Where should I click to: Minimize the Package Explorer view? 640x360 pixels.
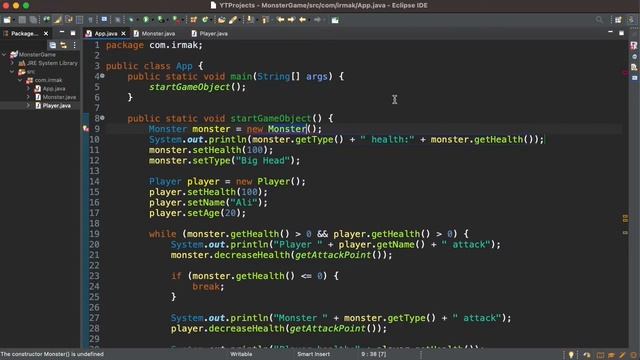(62, 32)
